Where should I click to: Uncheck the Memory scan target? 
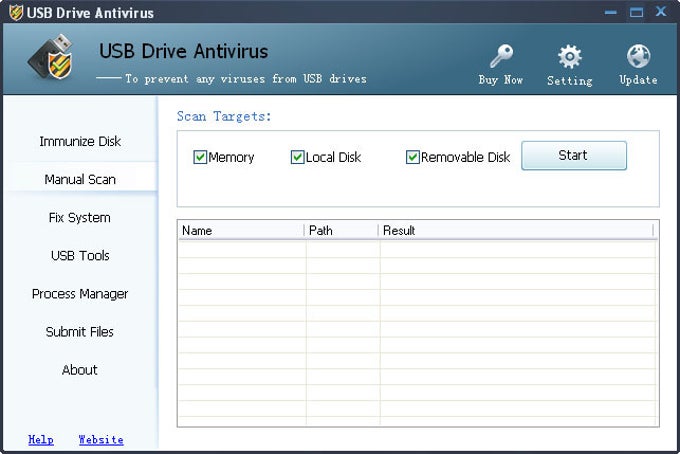[200, 157]
